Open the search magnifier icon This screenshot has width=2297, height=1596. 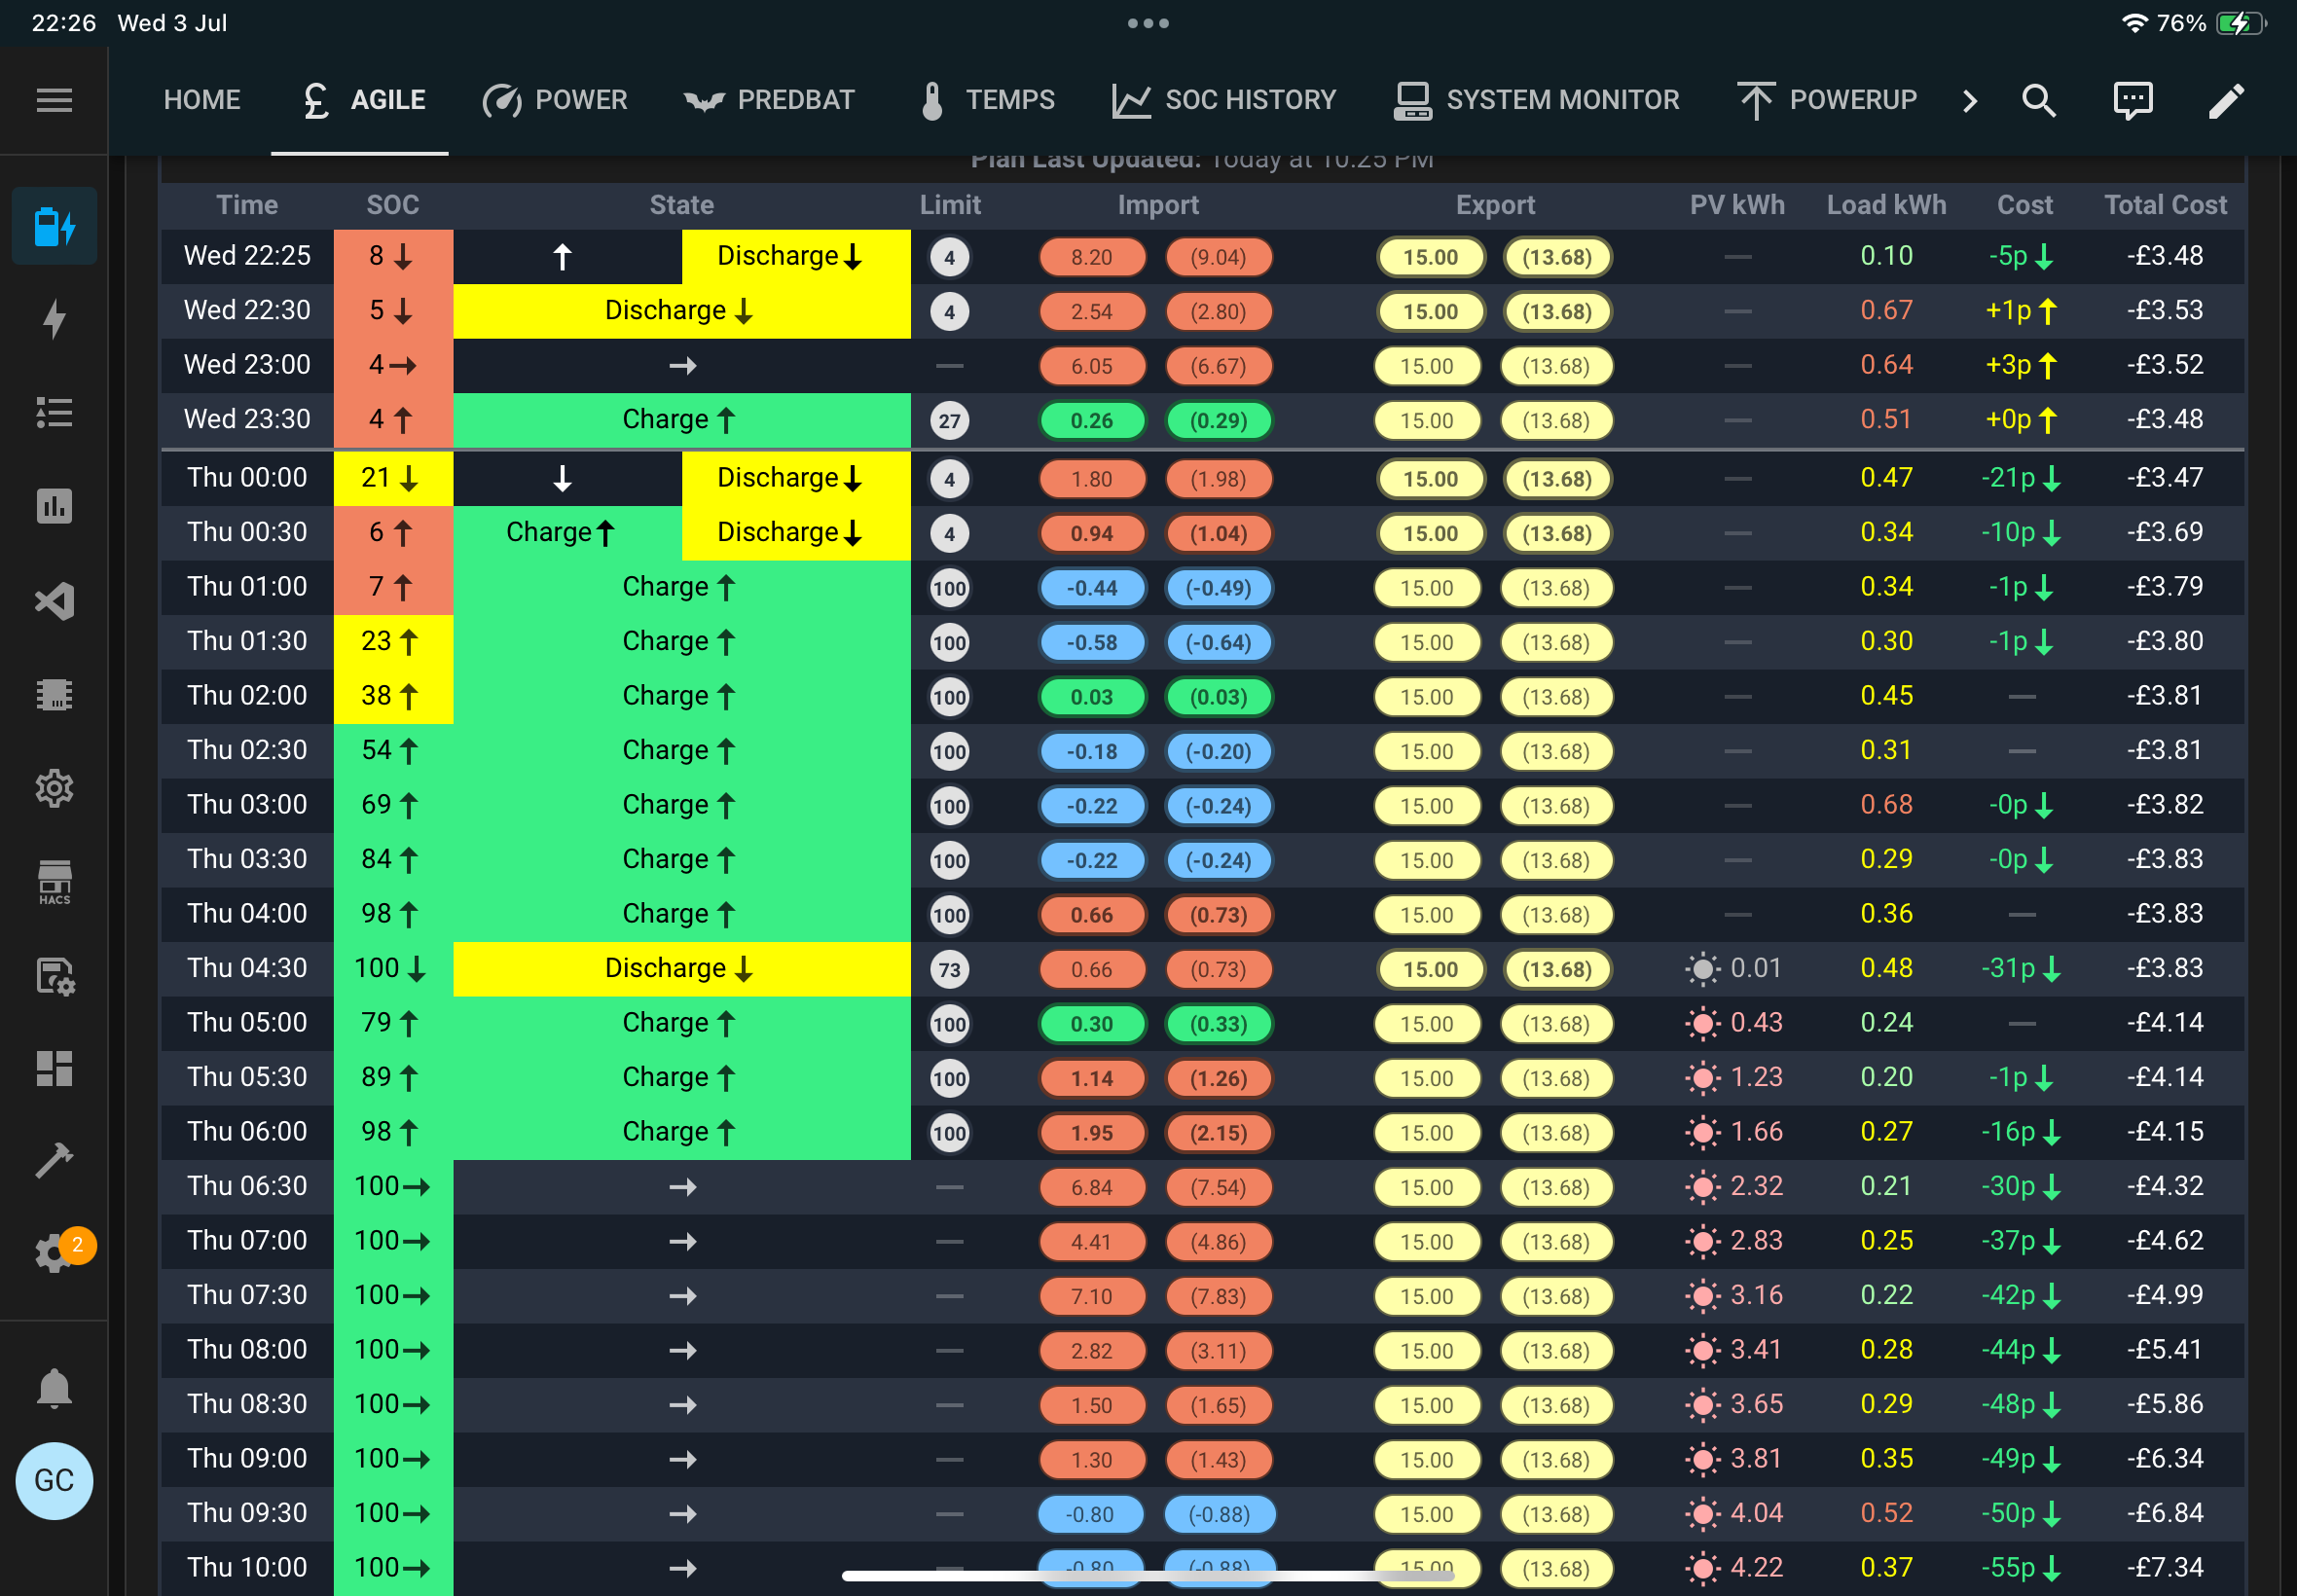pos(2039,100)
